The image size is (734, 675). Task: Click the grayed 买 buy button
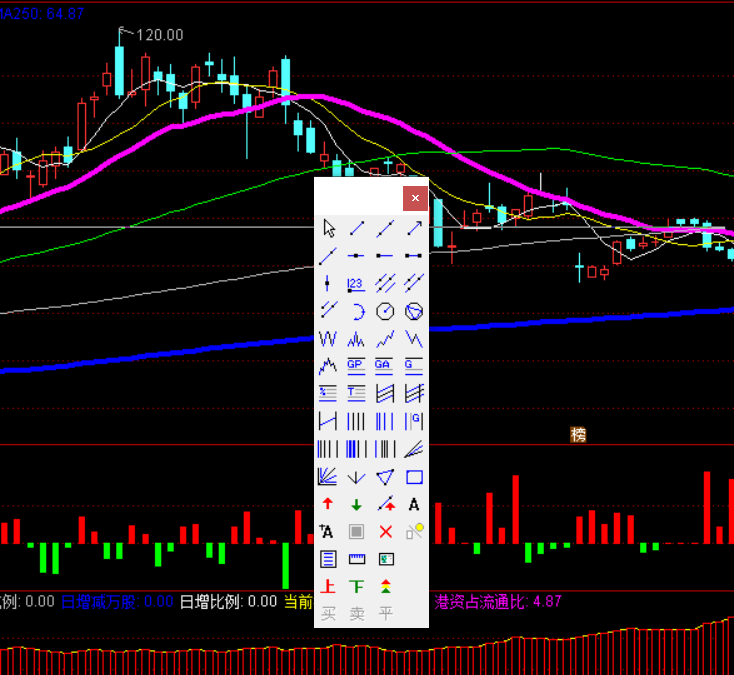[329, 614]
